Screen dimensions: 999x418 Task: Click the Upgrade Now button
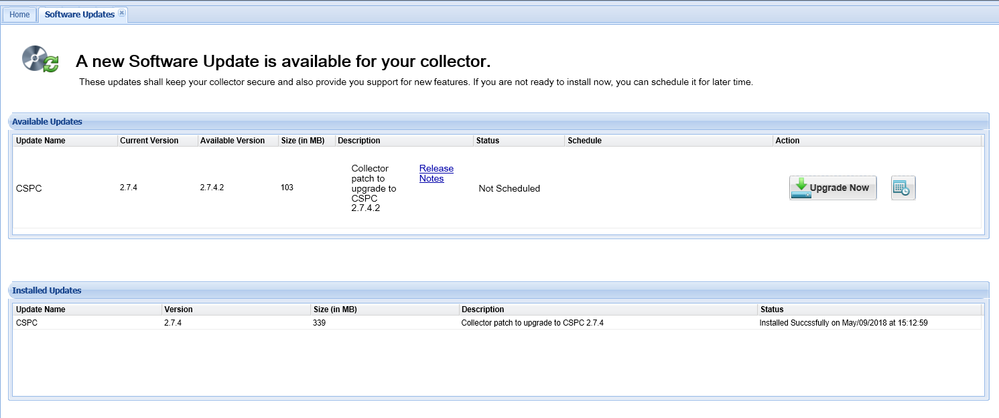[x=833, y=188]
